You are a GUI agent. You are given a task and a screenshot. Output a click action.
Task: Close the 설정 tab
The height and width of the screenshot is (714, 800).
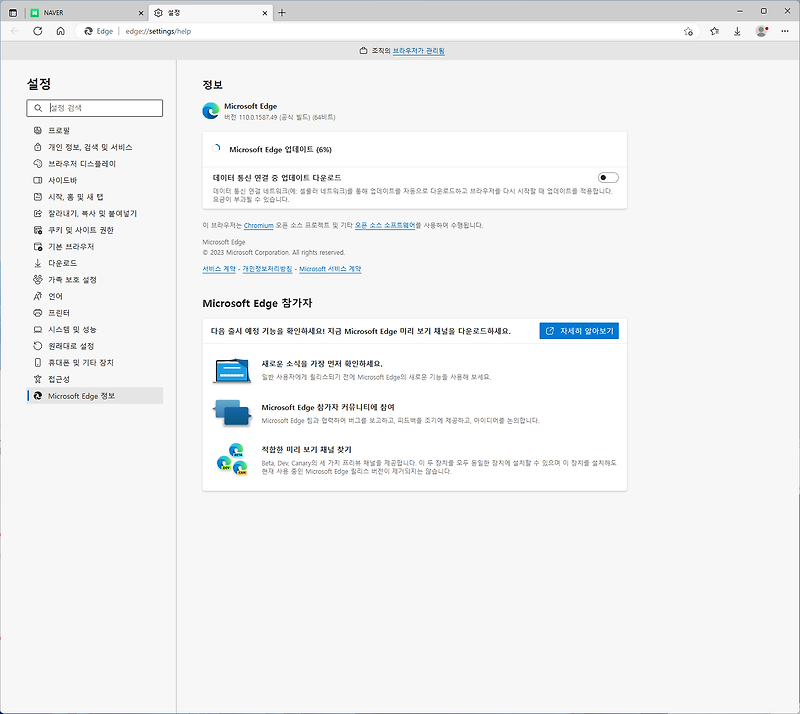coord(264,13)
